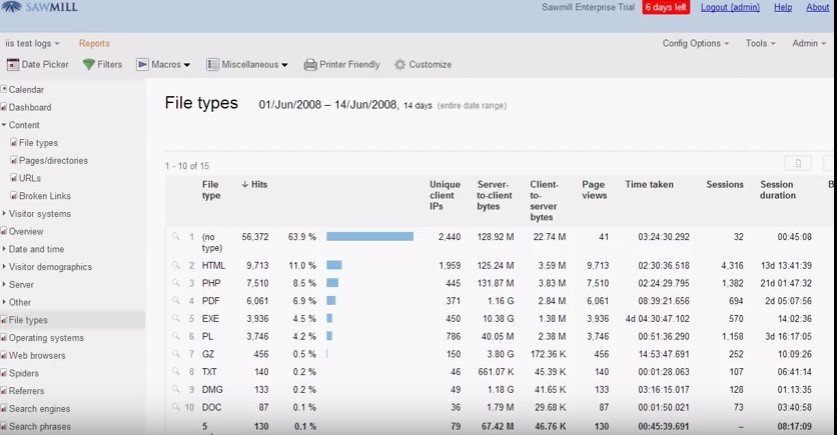Click the zoom icon on PDF row
Screen dimensions: 837x435
coord(176,300)
